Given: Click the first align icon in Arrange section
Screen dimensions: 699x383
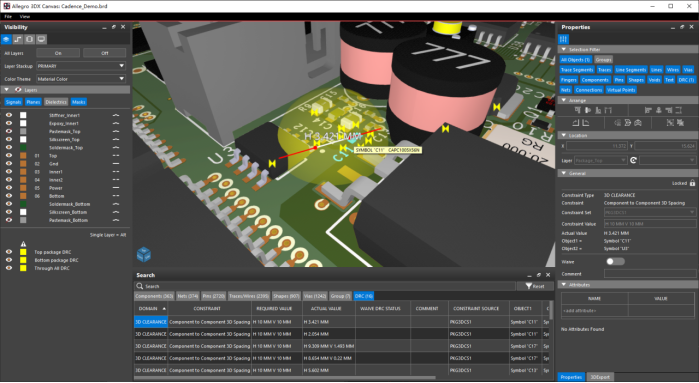Looking at the screenshot, I should coord(578,110).
